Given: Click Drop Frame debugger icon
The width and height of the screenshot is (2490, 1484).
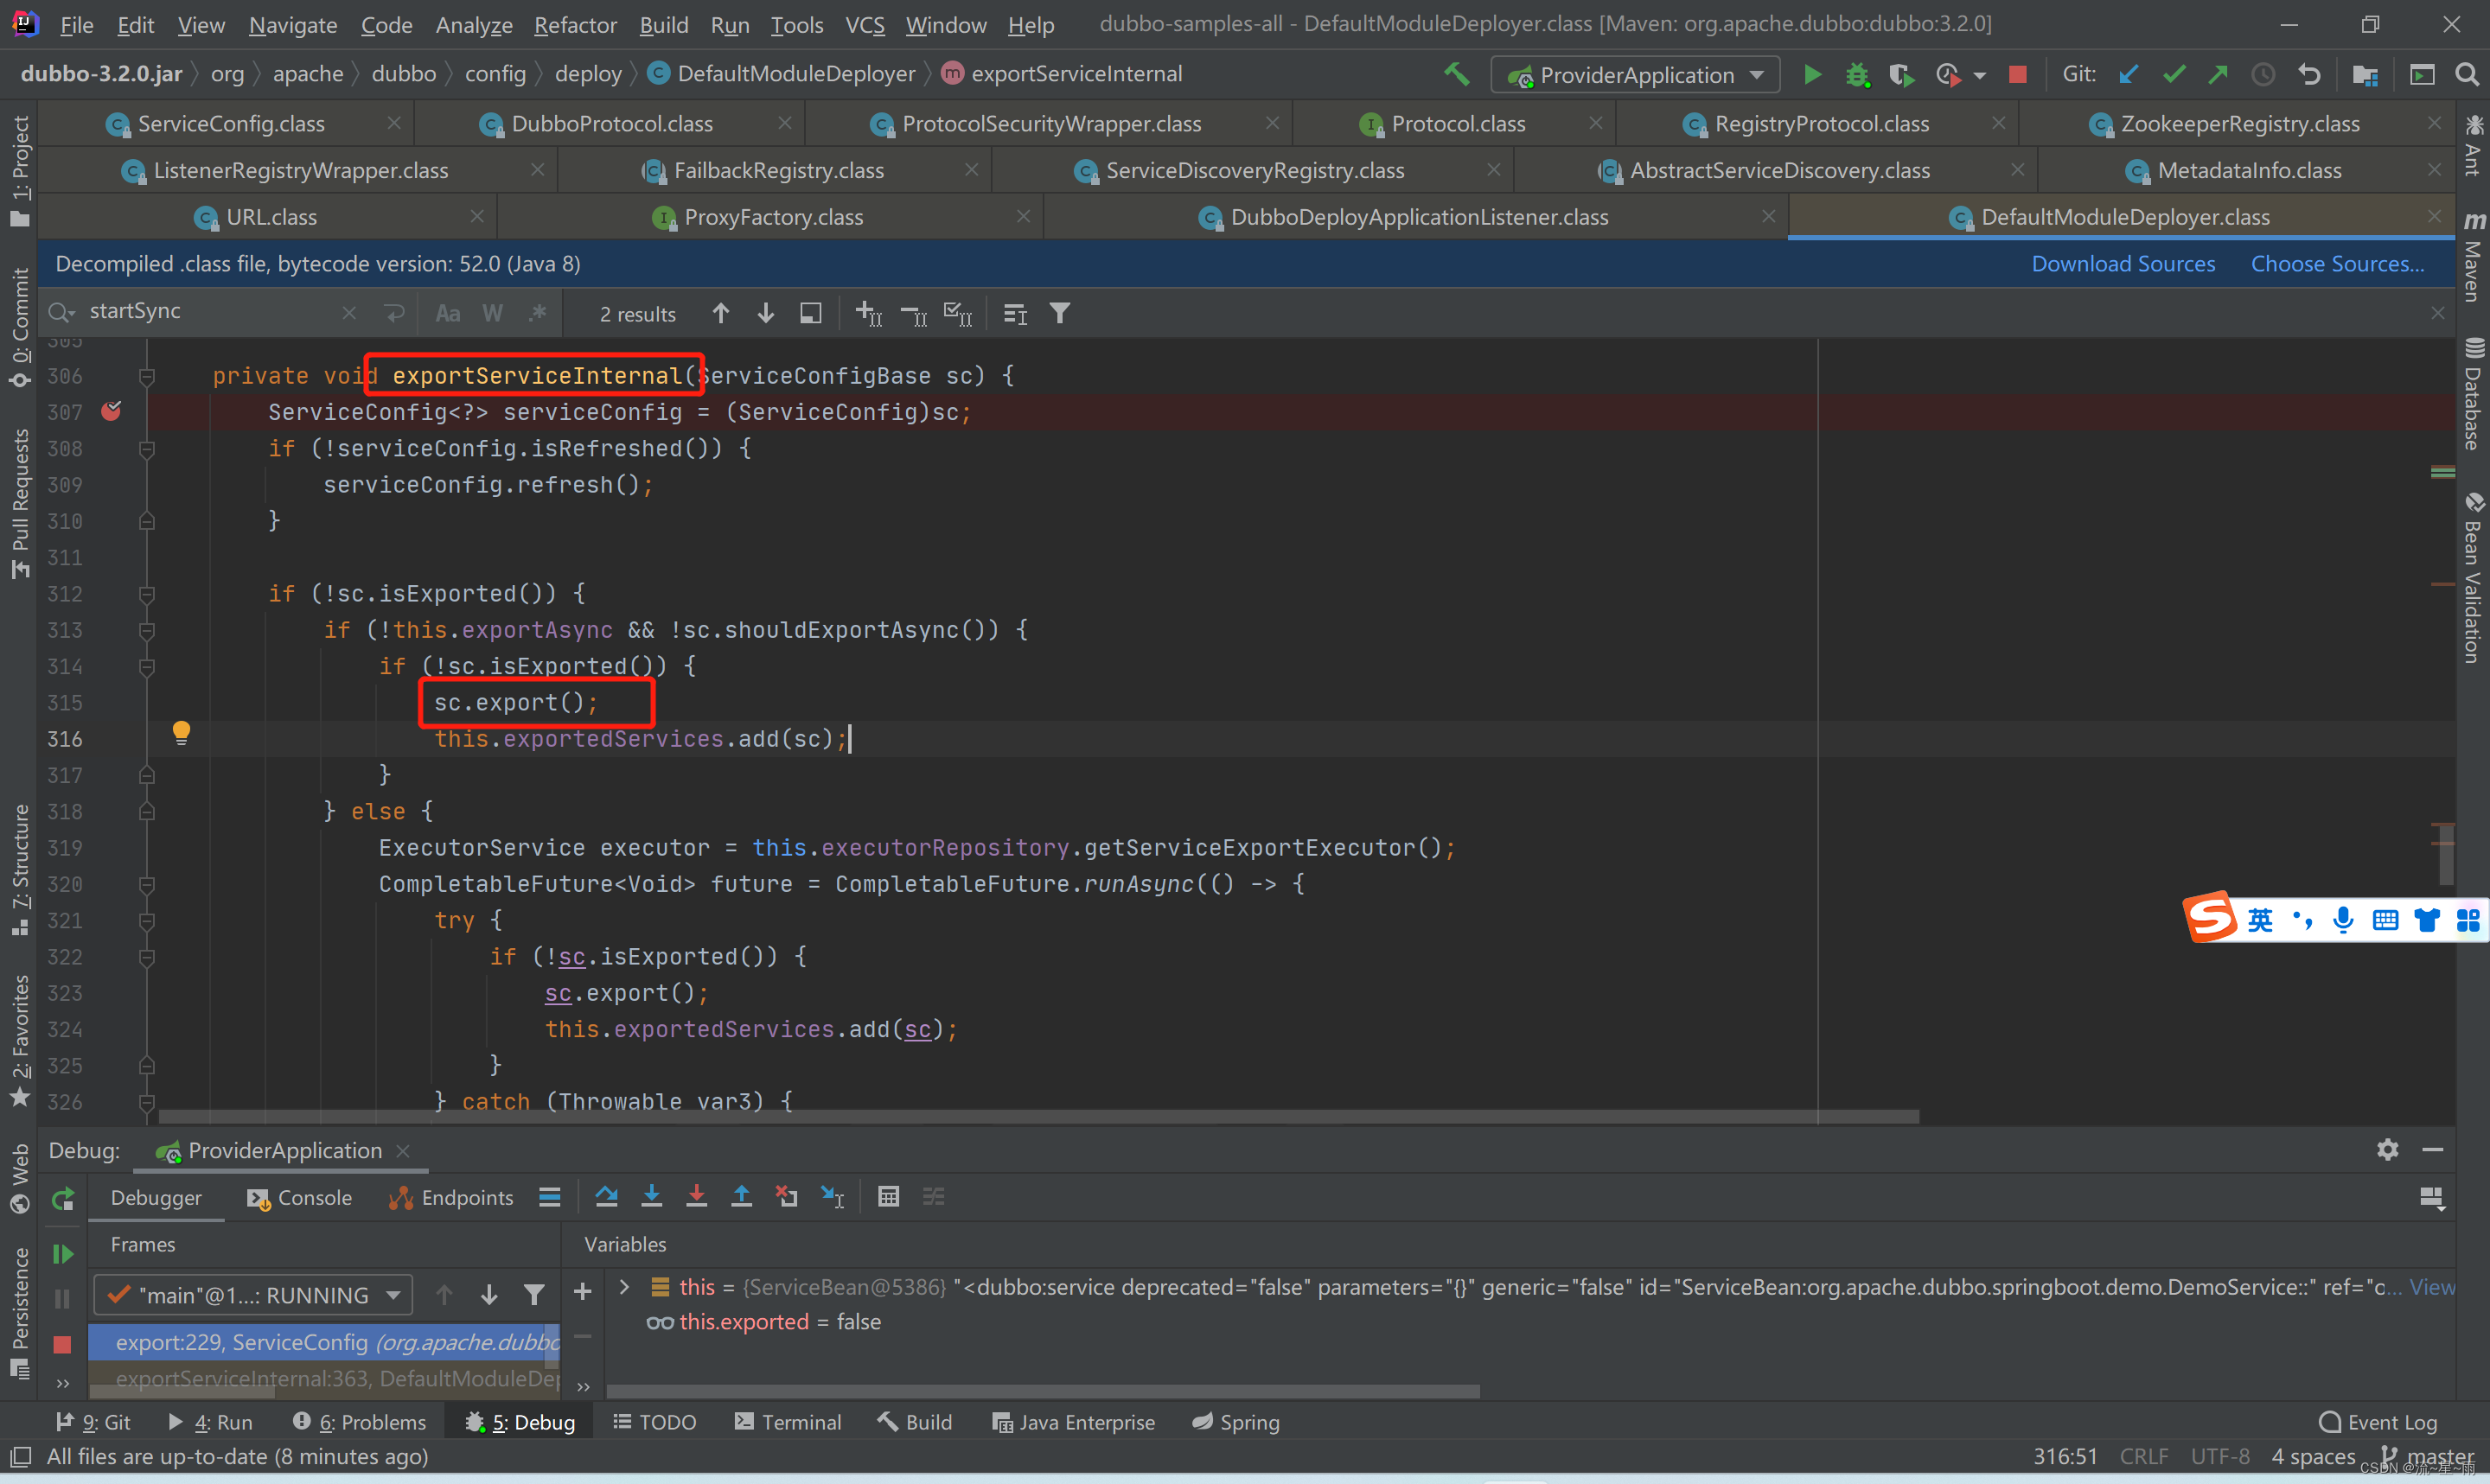Looking at the screenshot, I should click(x=787, y=1196).
